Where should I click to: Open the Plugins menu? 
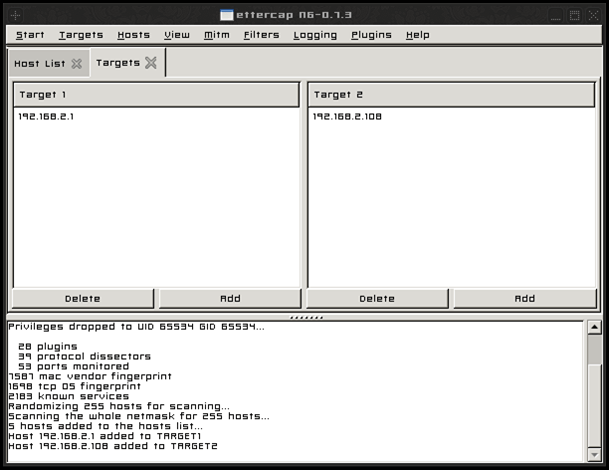(371, 35)
